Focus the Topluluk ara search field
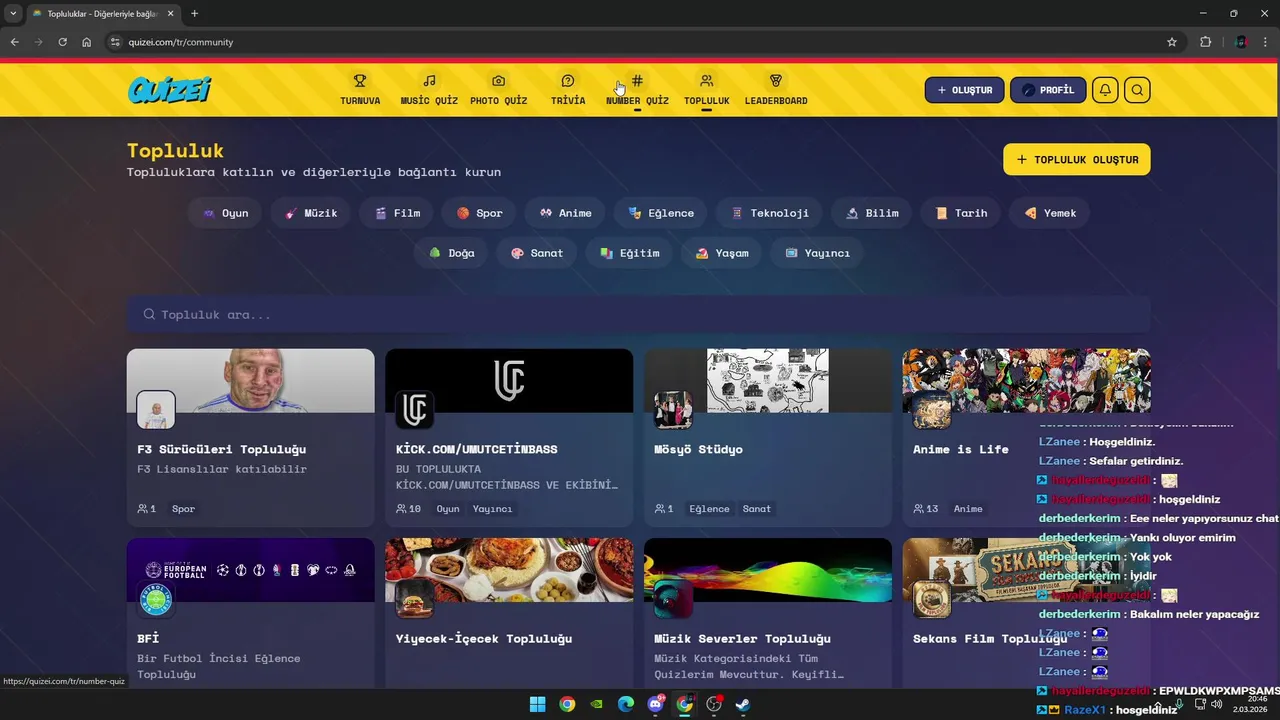The image size is (1280, 720). (x=638, y=314)
